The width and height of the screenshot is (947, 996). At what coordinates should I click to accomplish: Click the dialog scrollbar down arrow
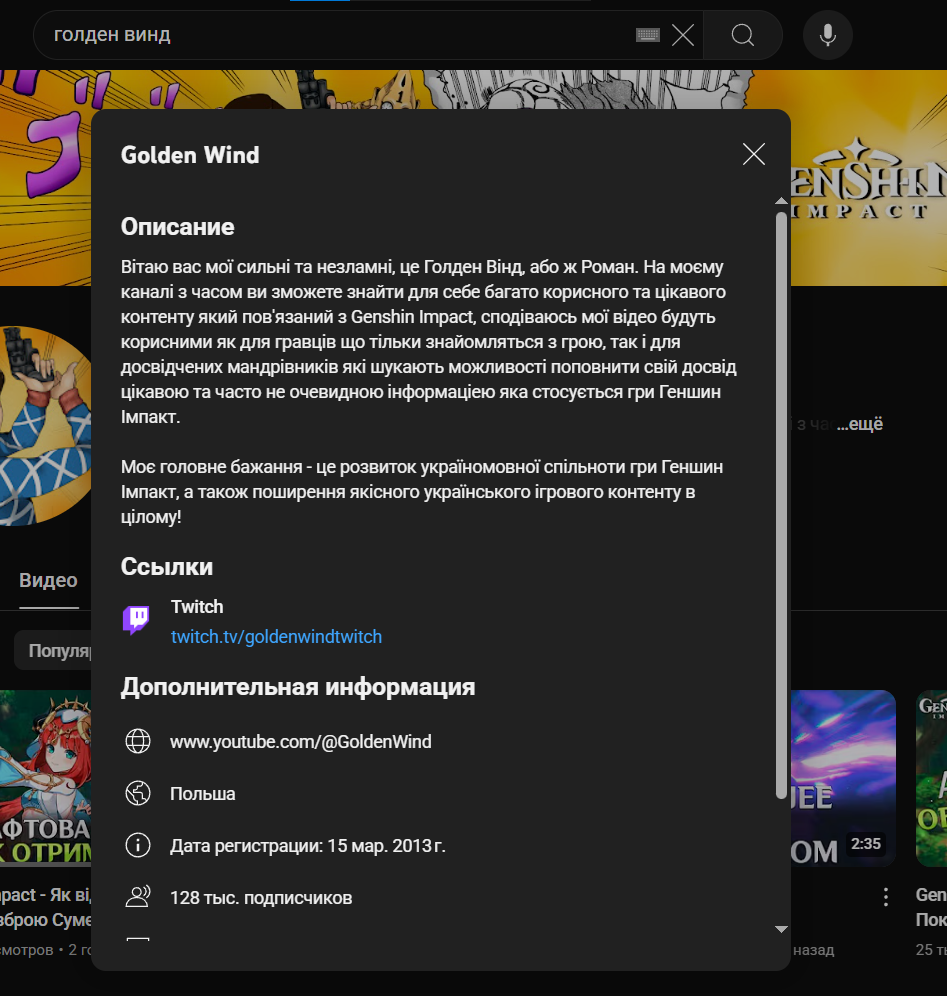[781, 929]
